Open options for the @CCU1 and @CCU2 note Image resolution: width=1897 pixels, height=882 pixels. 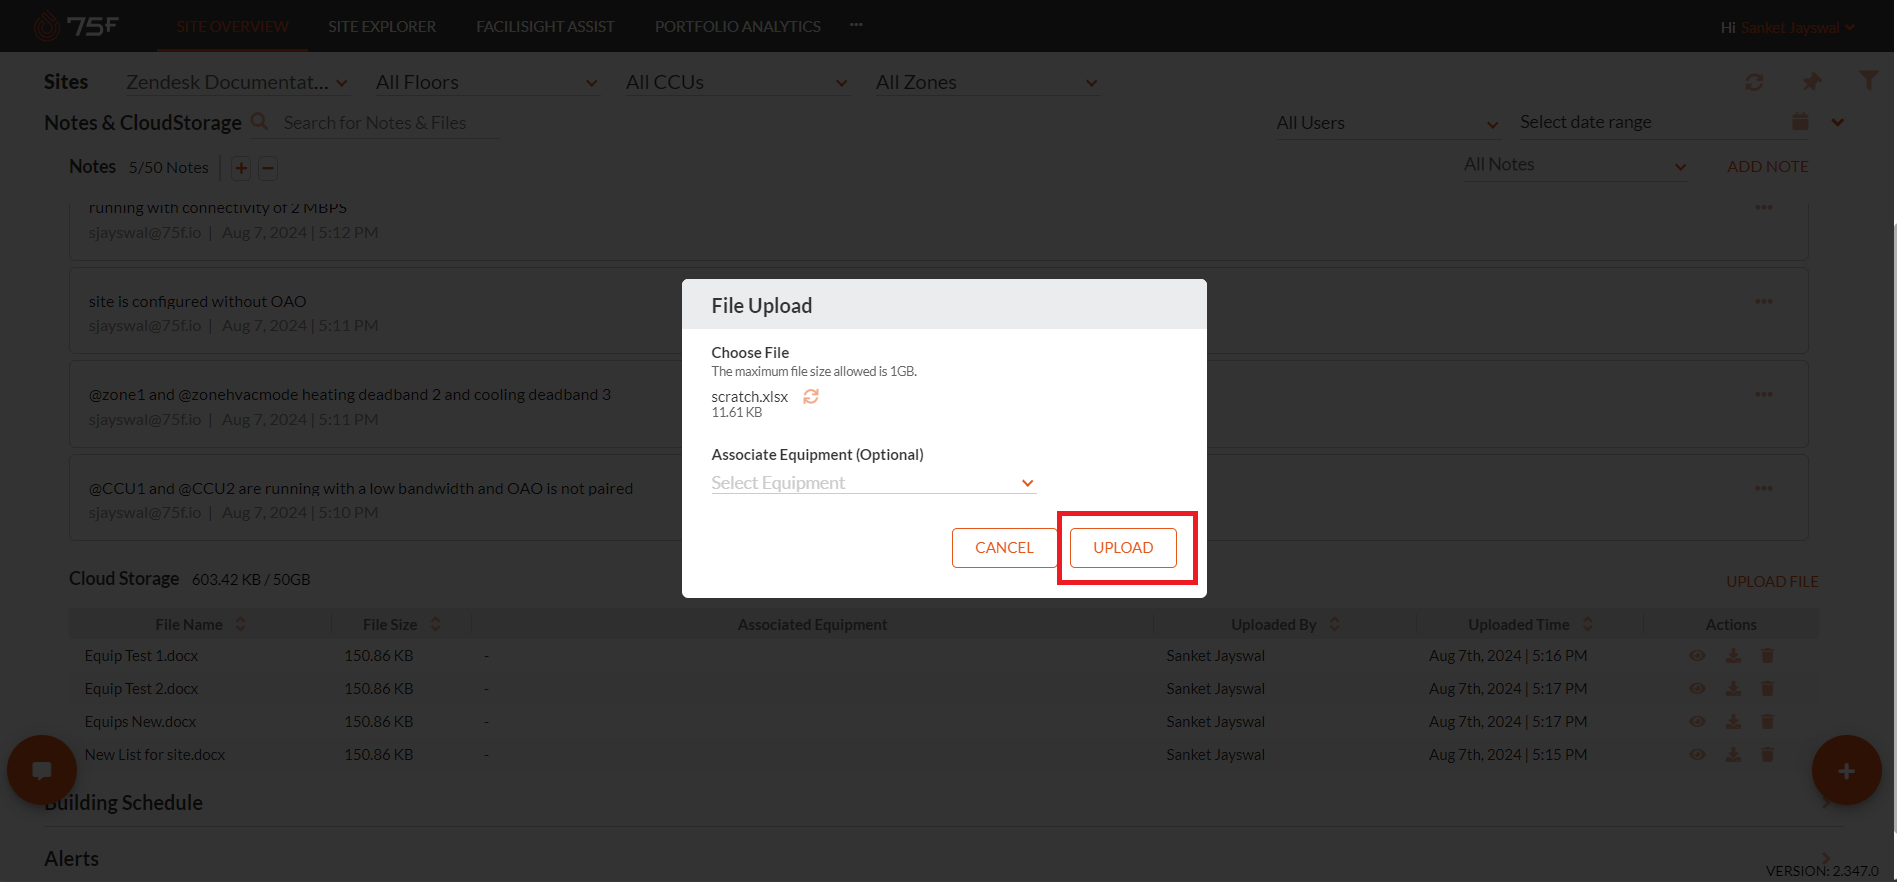coord(1763,488)
